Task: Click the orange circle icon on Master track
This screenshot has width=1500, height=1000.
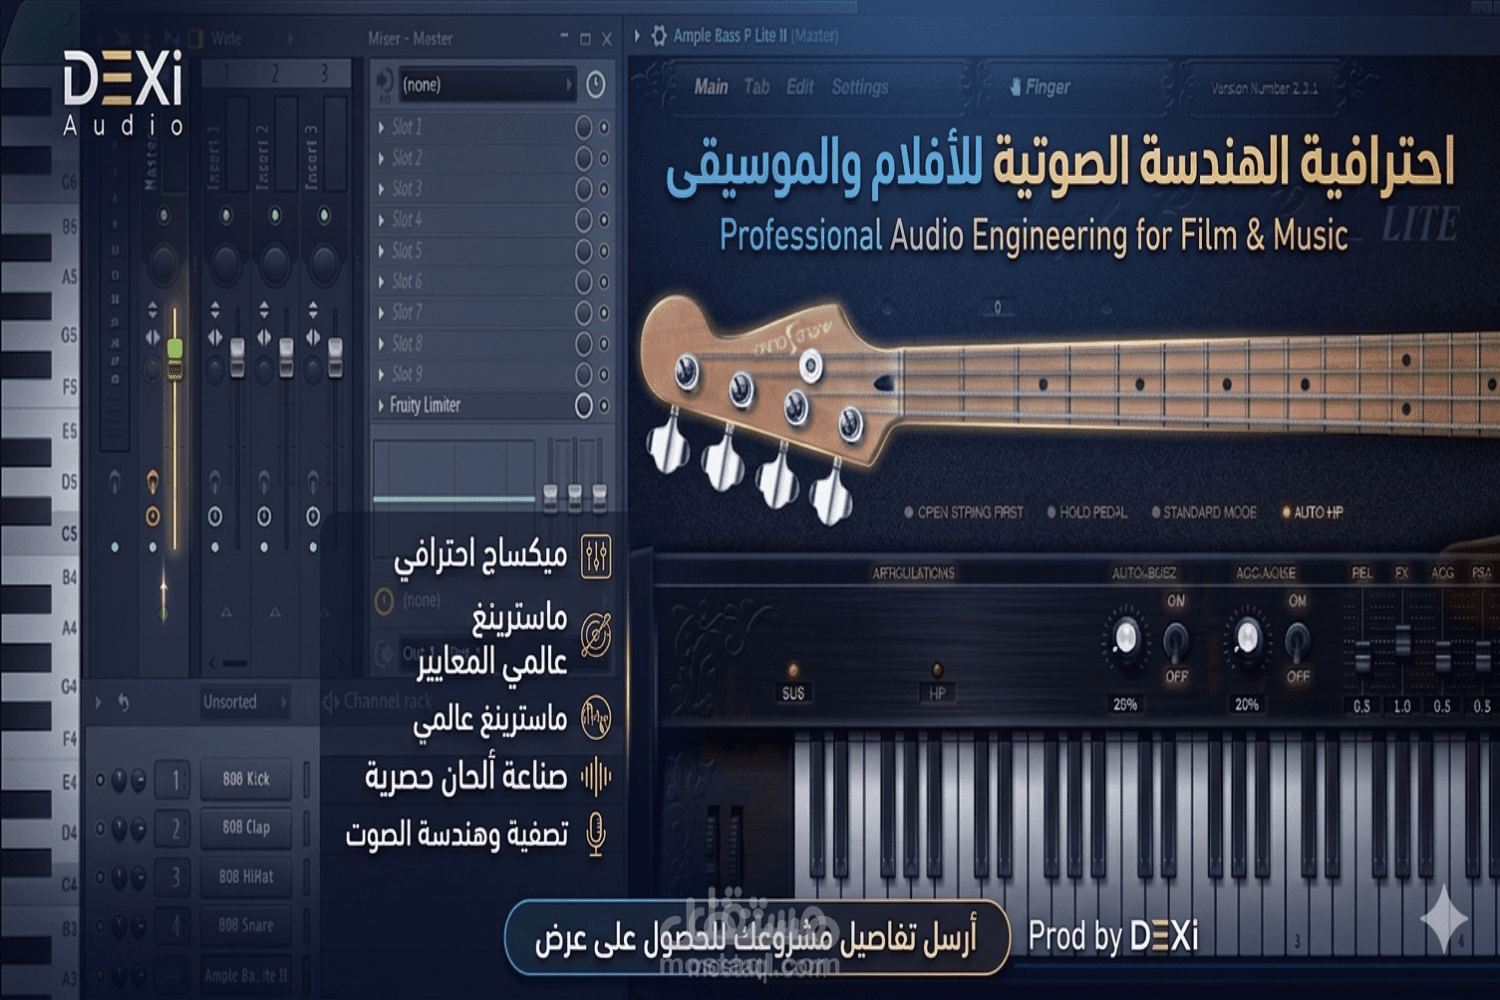Action: click(153, 516)
